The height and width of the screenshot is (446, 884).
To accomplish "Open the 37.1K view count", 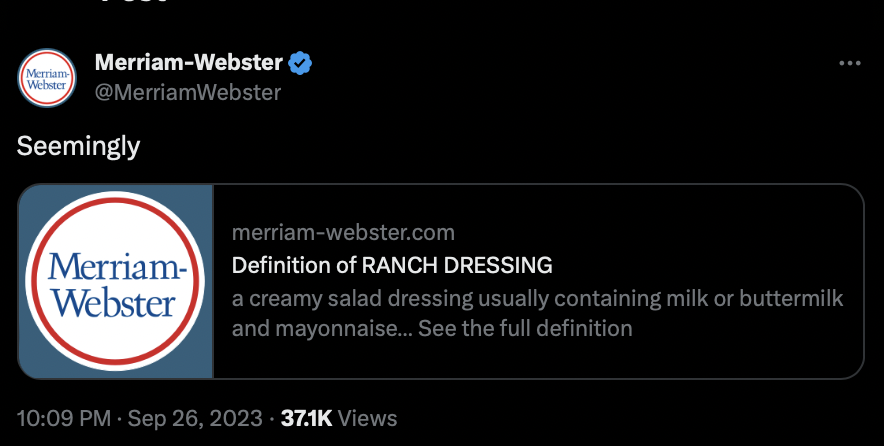I will coord(306,418).
